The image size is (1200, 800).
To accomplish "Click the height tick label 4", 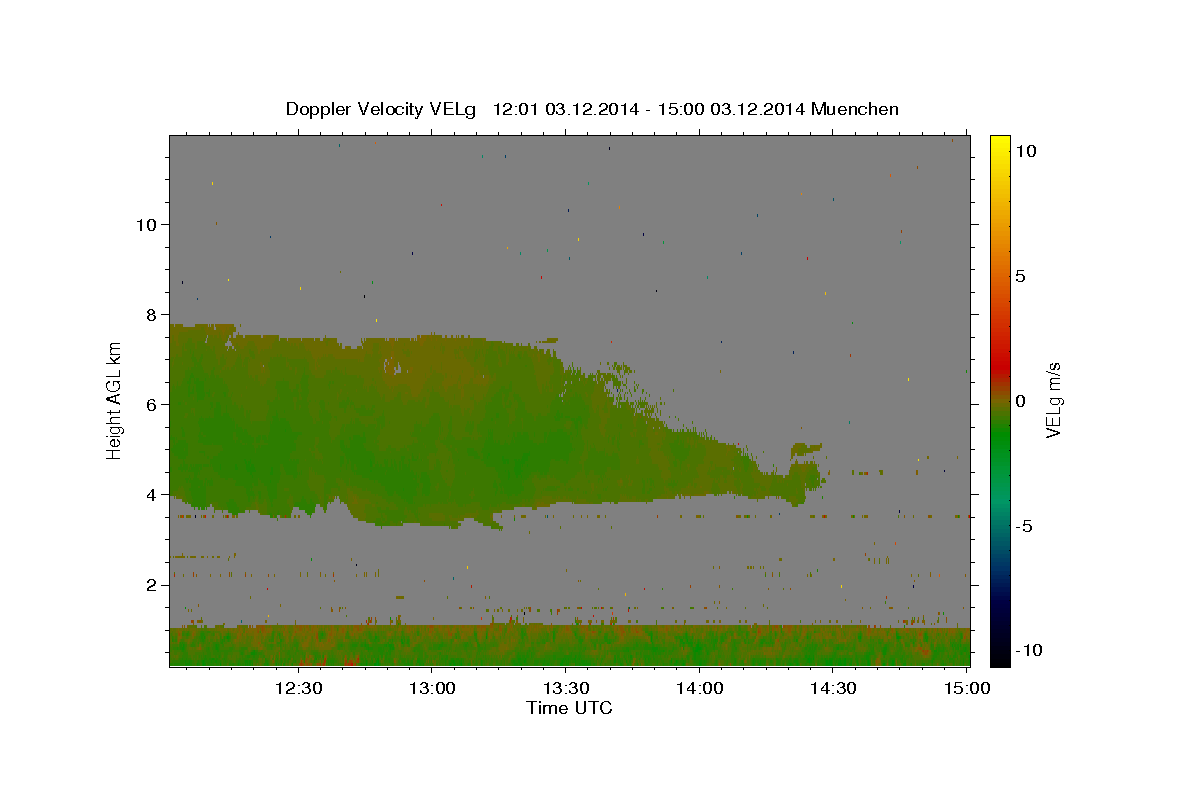I will (x=152, y=494).
